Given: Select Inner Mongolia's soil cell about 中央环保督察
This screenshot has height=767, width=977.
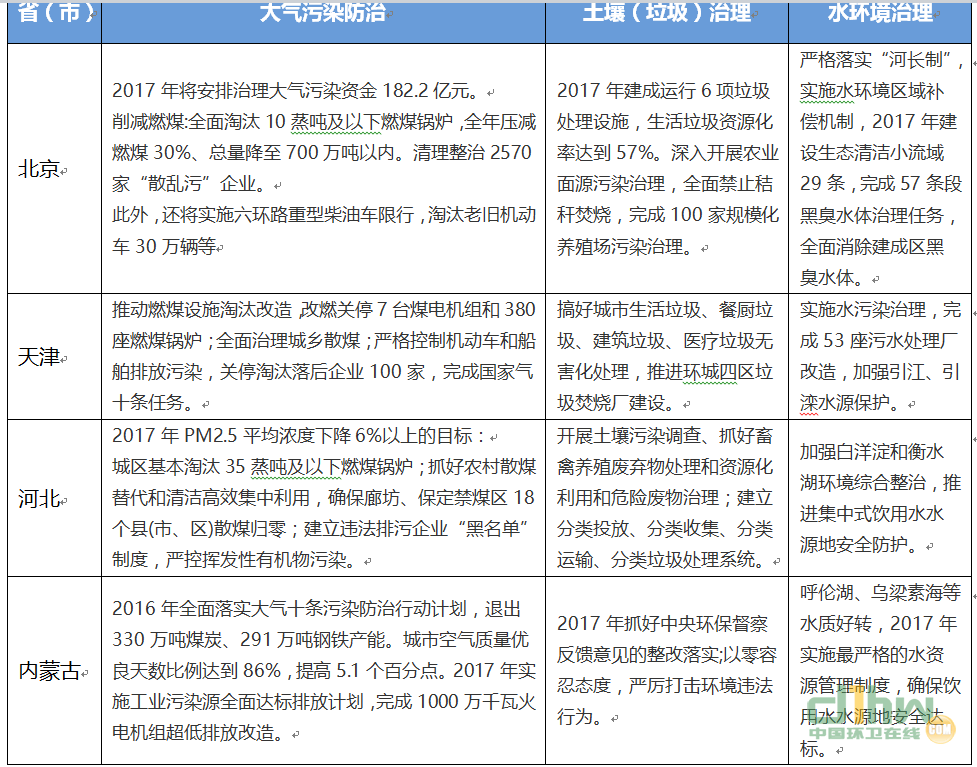Looking at the screenshot, I should tap(666, 670).
